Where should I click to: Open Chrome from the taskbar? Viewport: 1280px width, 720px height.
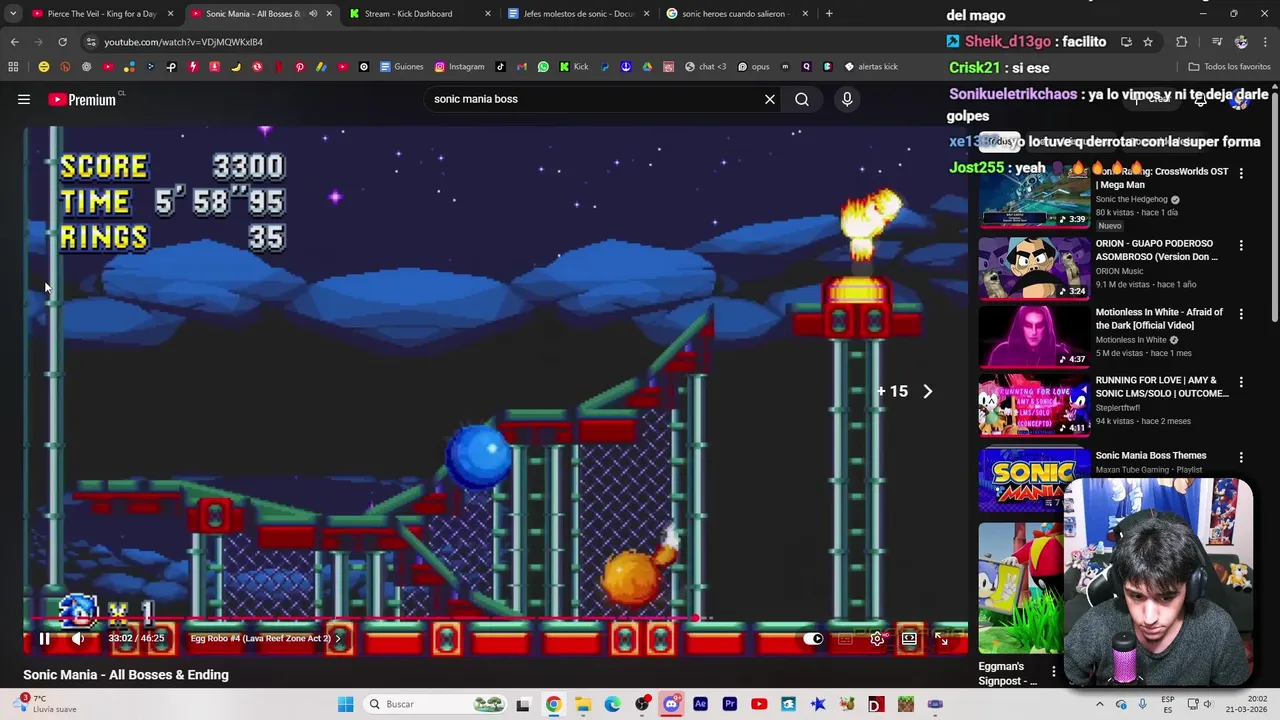tap(553, 704)
